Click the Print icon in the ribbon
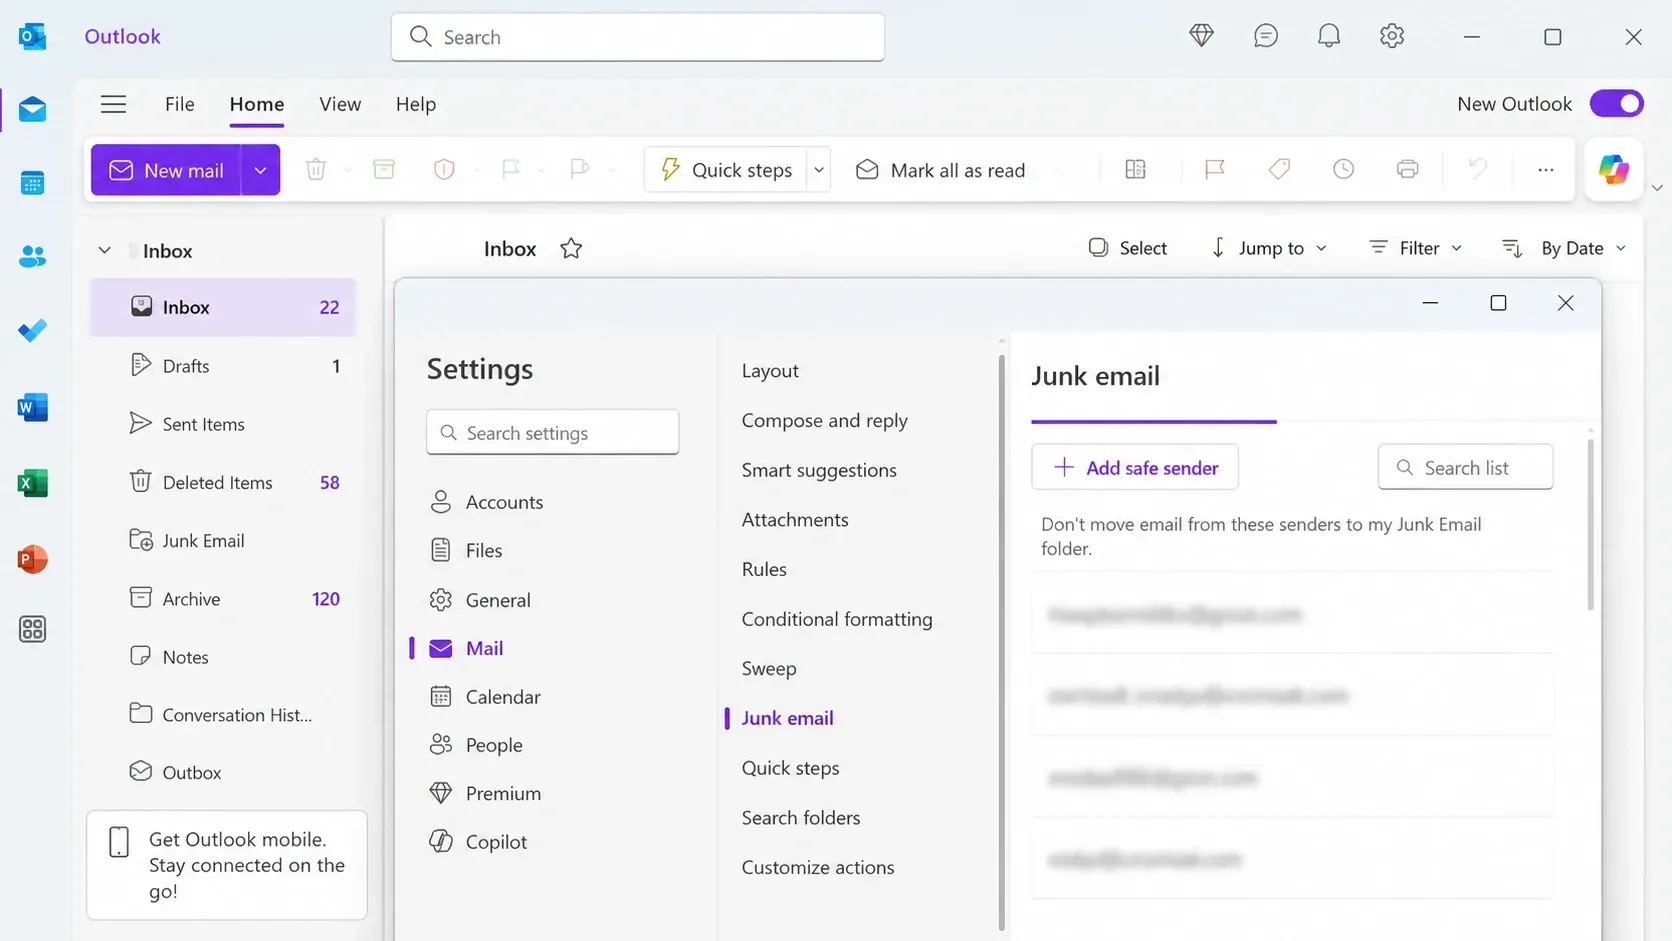Viewport: 1672px width, 941px height. click(x=1407, y=169)
